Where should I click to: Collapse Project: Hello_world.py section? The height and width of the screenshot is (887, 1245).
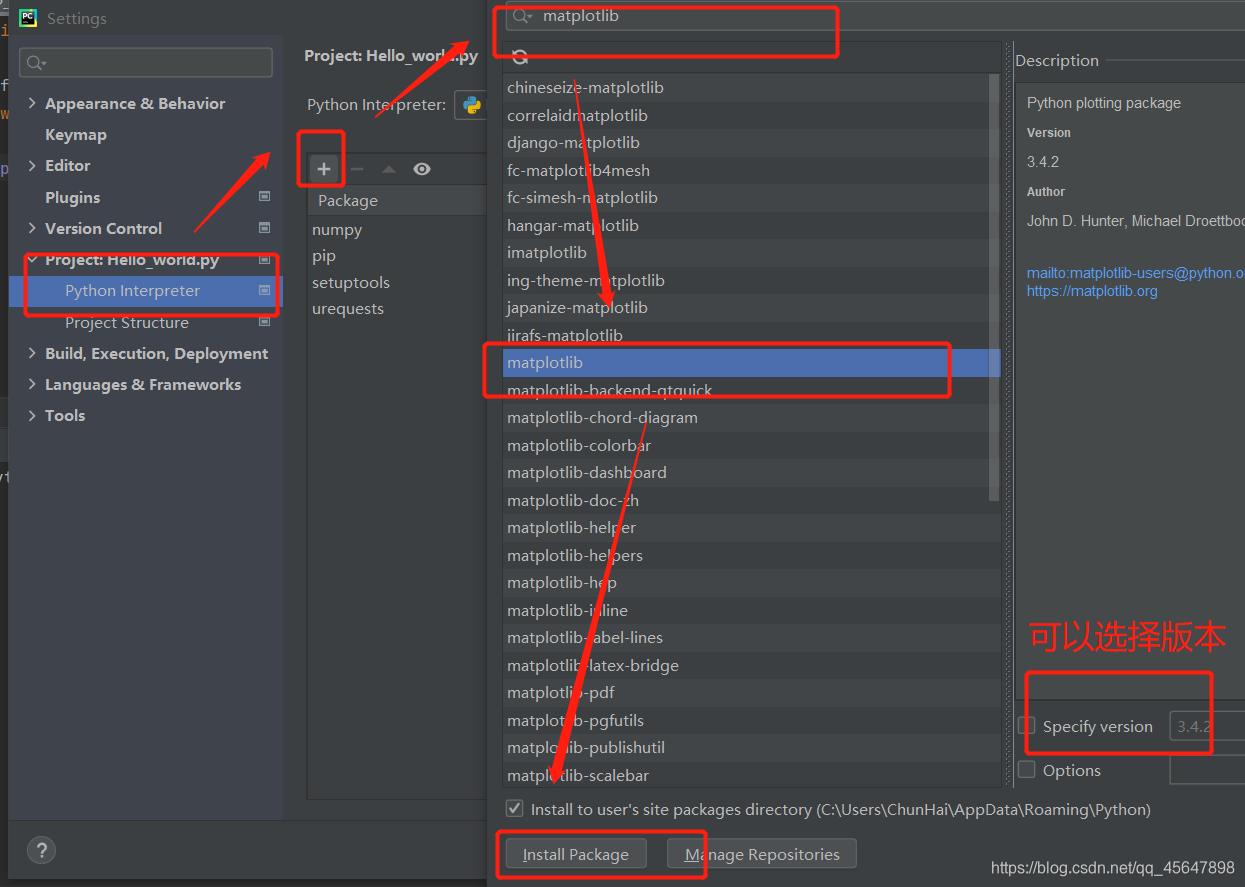pos(32,260)
